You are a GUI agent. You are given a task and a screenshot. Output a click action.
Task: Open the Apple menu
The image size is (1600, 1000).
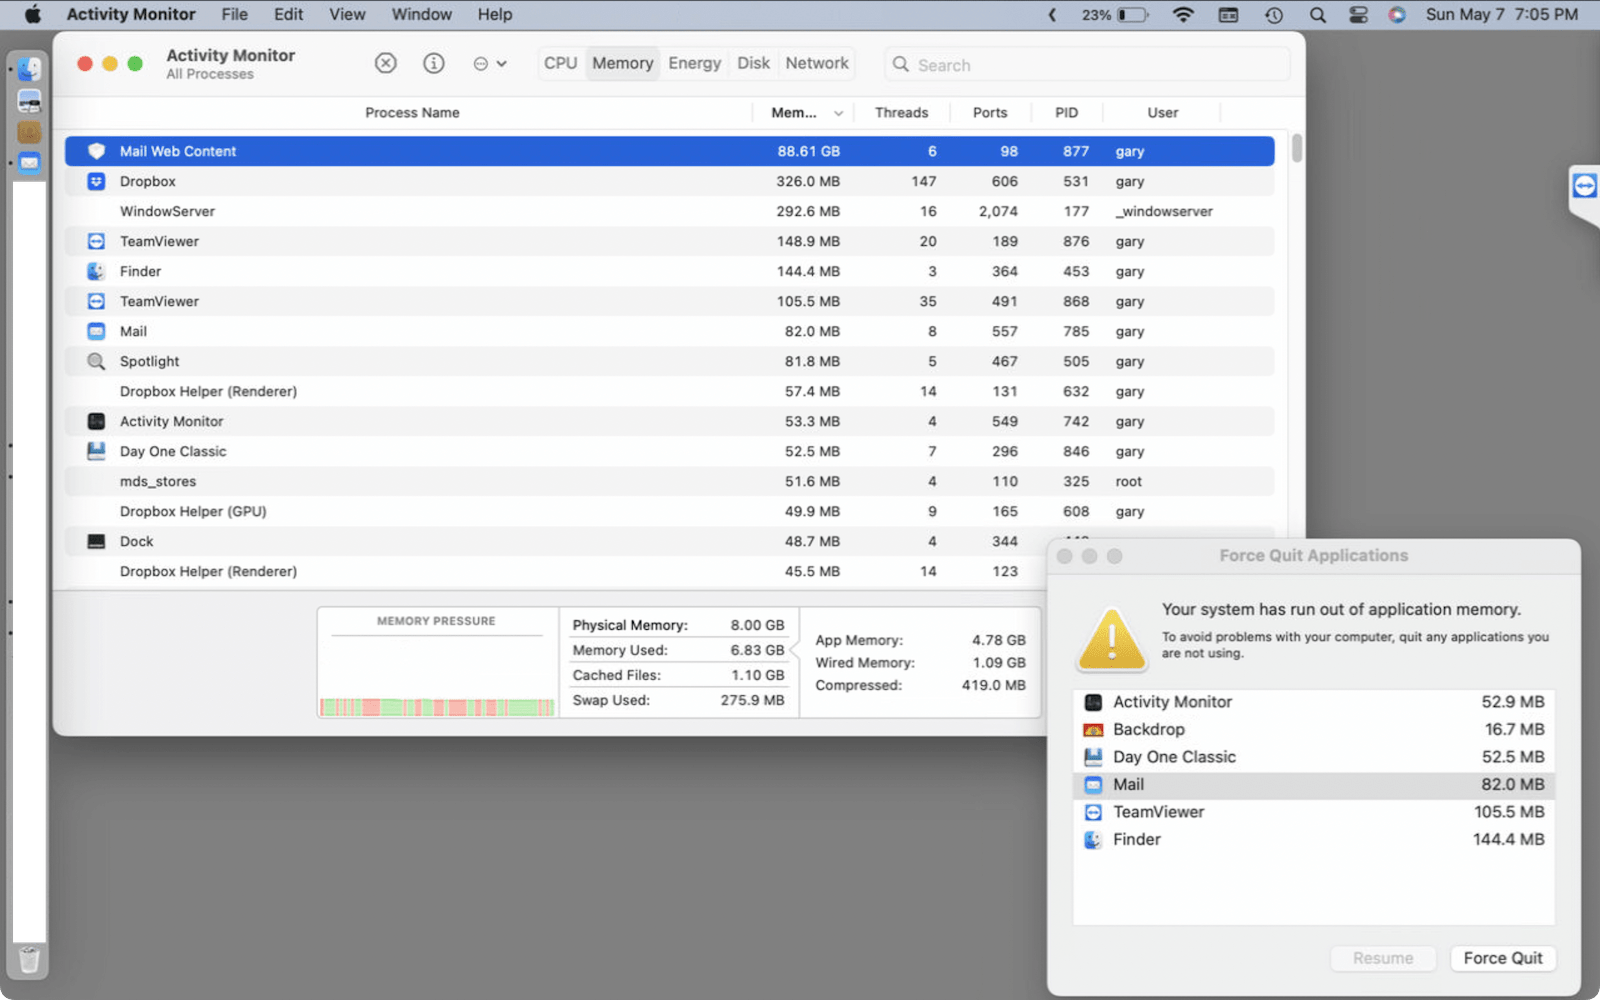(x=33, y=14)
